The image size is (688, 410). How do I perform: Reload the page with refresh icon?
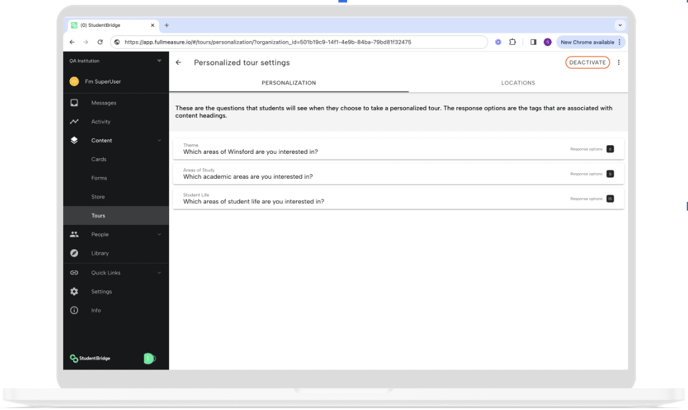coord(100,42)
